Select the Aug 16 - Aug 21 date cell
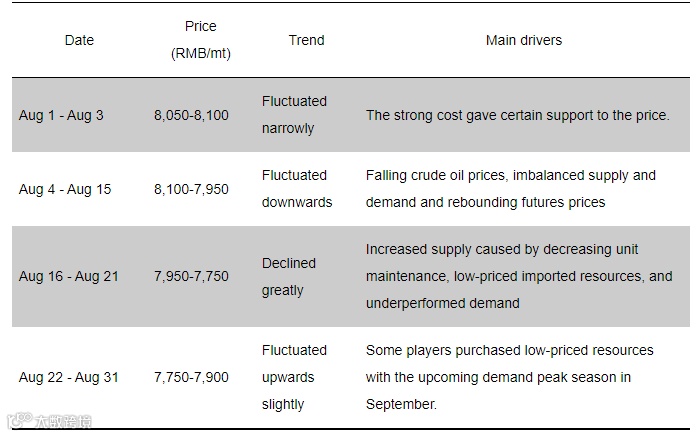Image resolution: width=696 pixels, height=436 pixels. pyautogui.click(x=69, y=276)
